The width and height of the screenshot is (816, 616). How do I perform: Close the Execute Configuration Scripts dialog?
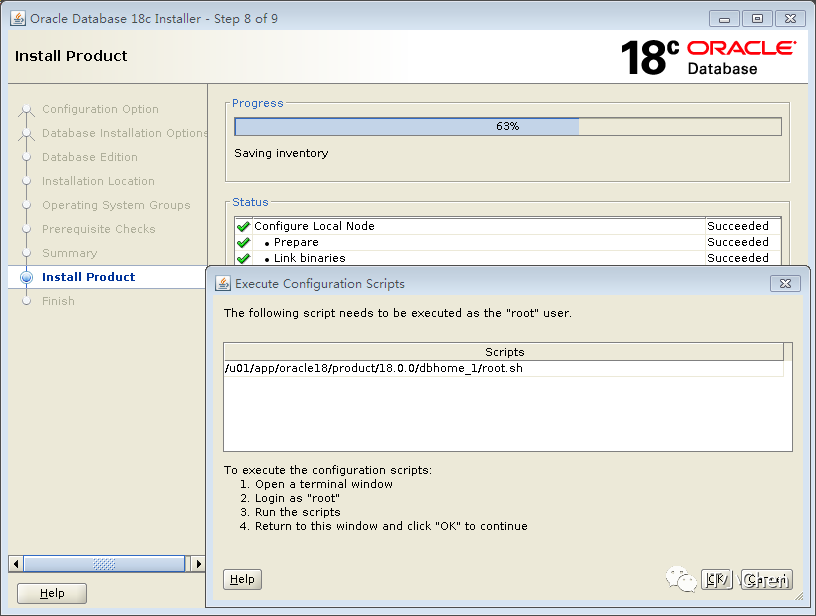click(785, 284)
